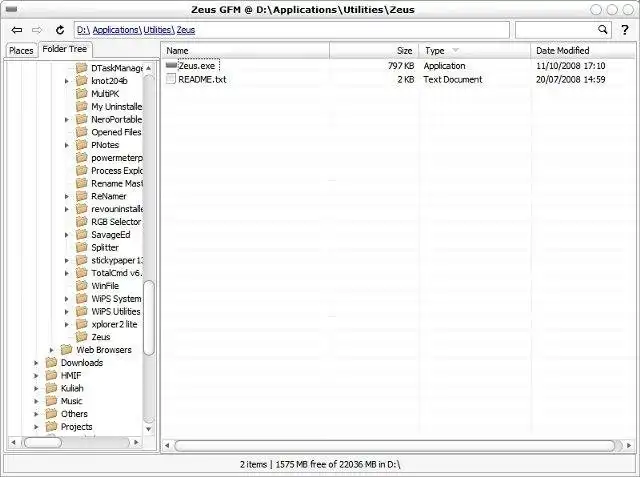
Task: Click the file list horizontal scrollbar thumb
Action: pos(395,445)
